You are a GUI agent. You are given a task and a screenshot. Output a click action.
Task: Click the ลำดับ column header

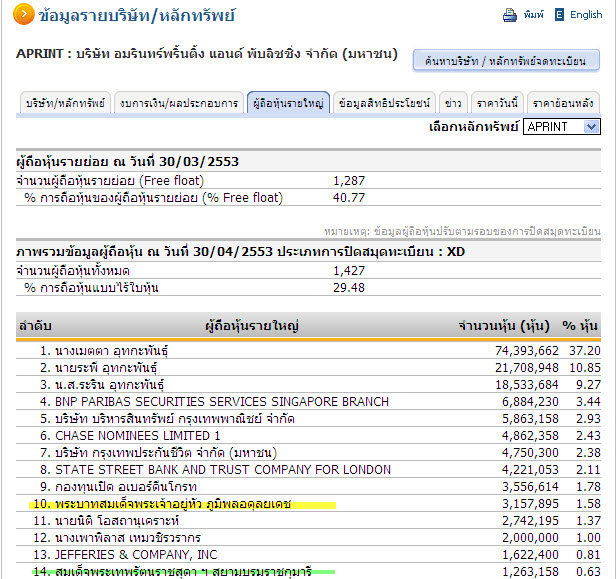pos(35,326)
